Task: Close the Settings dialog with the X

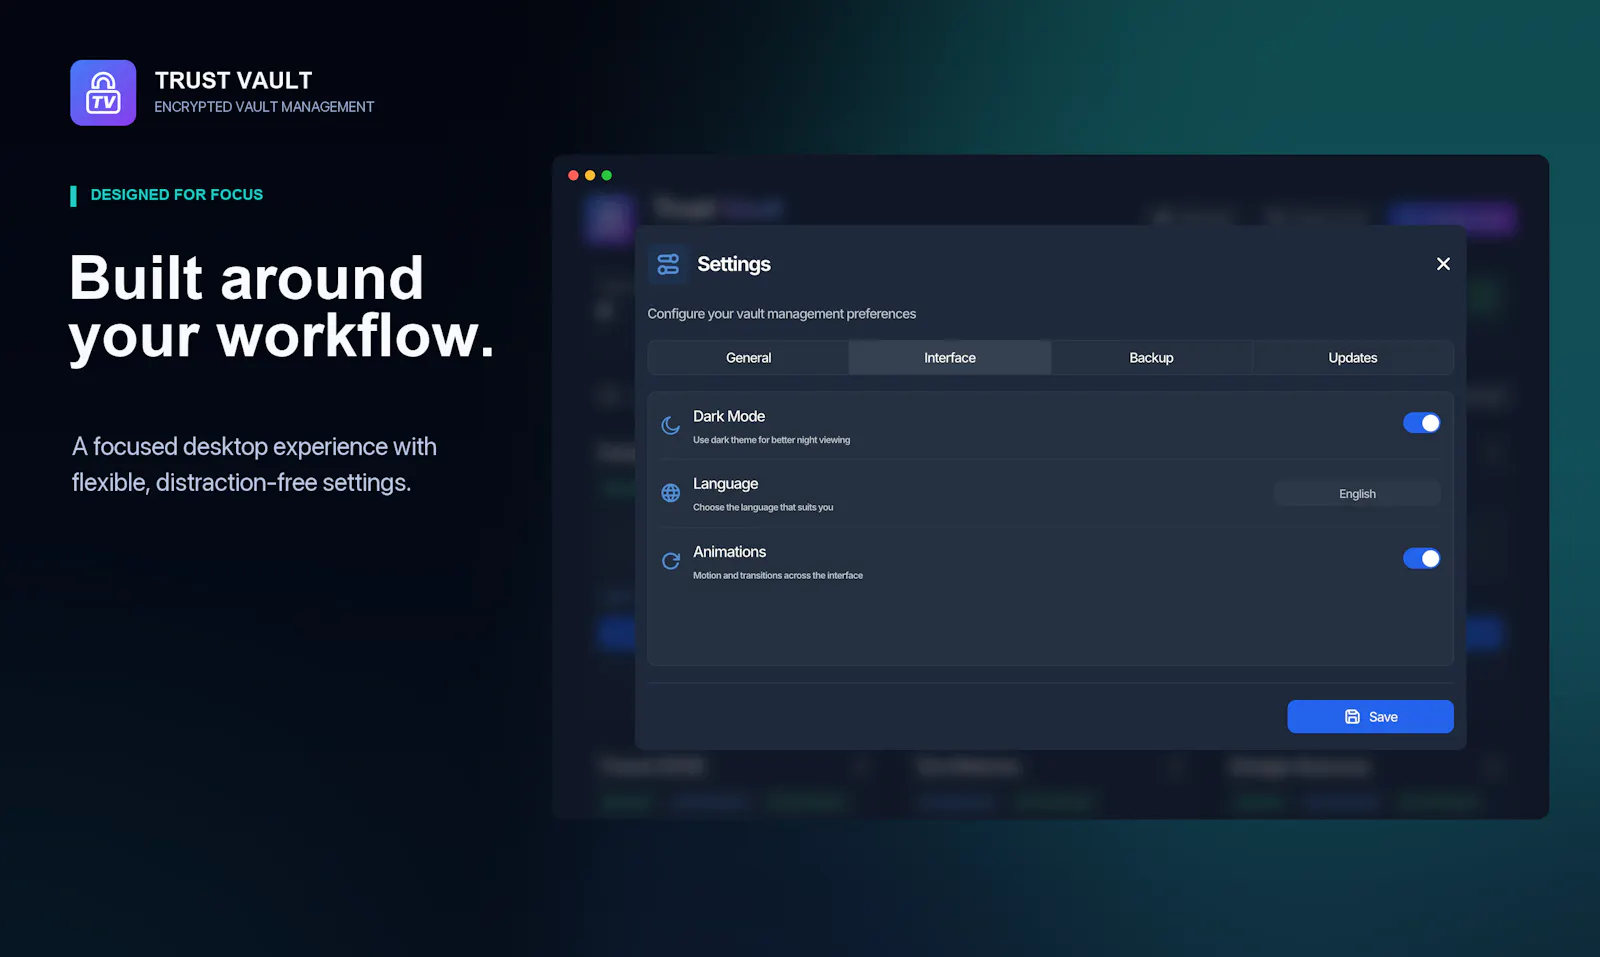Action: pos(1443,264)
